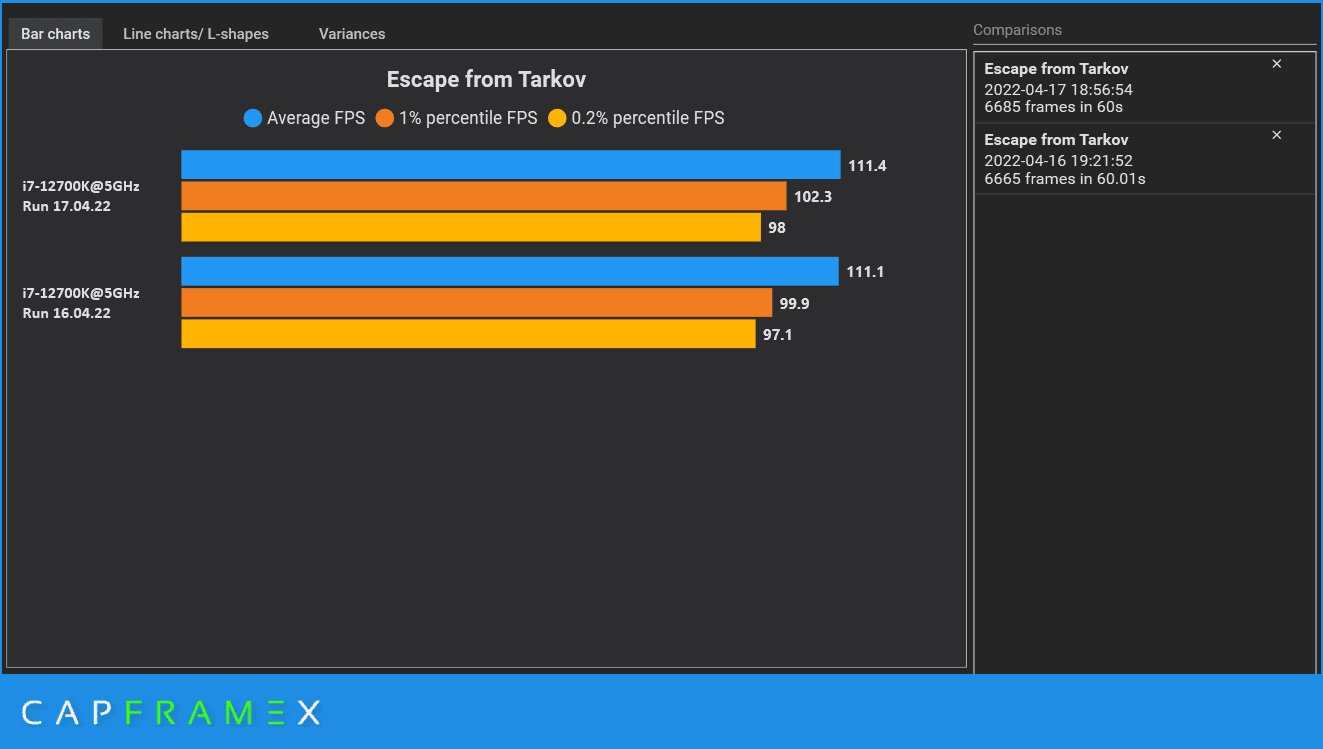Click the 1% percentile FPS legend label
Image resolution: width=1323 pixels, height=749 pixels.
468,118
